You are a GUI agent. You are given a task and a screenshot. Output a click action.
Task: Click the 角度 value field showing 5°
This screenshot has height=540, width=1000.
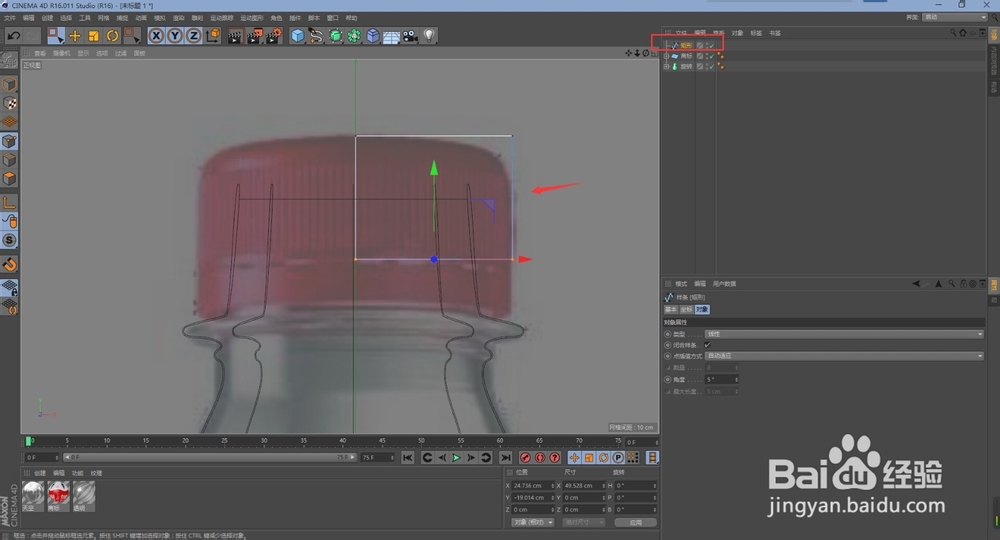tap(721, 379)
